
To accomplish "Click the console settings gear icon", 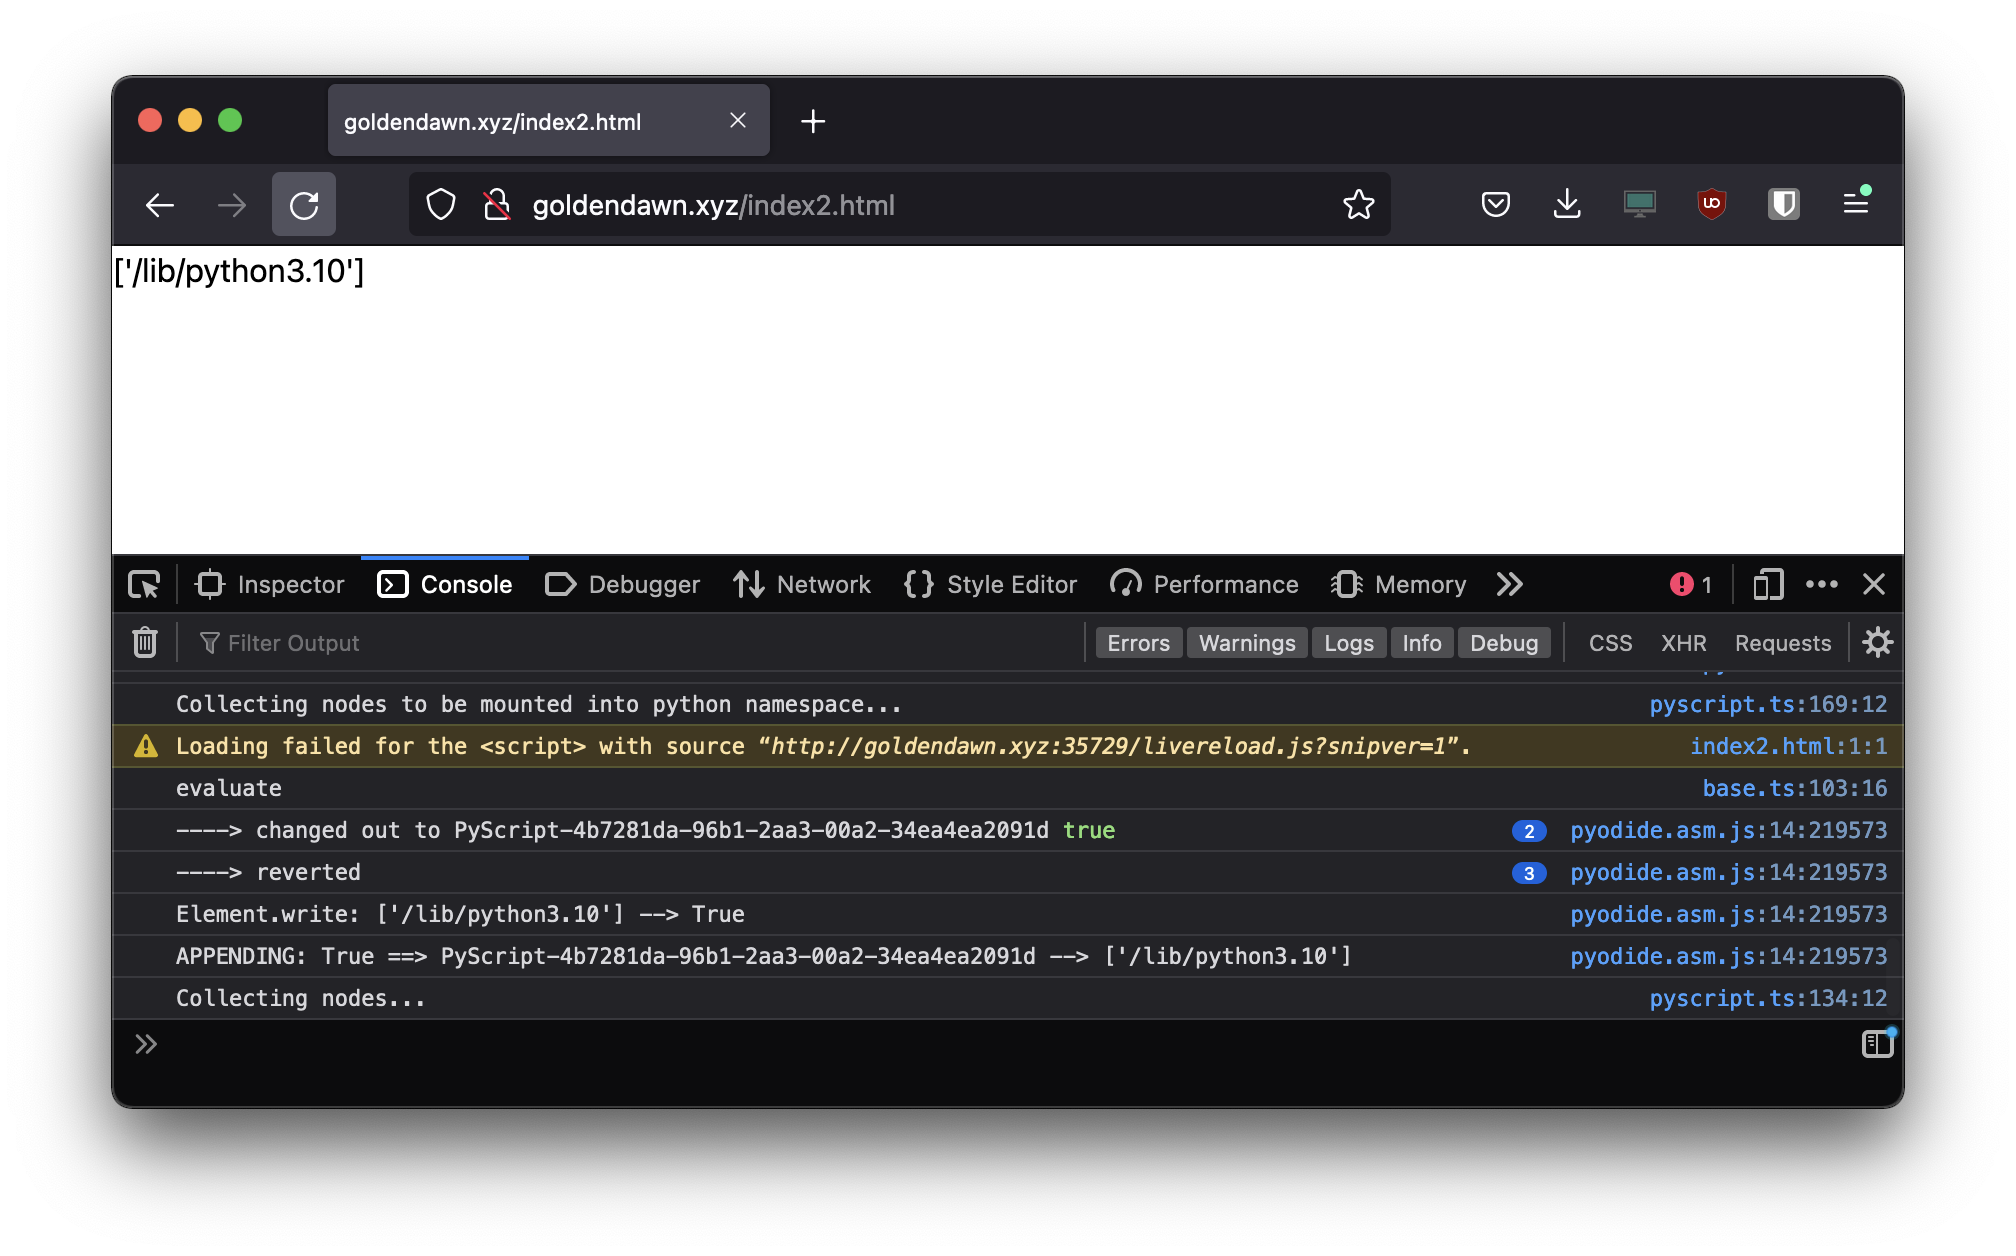I will pyautogui.click(x=1877, y=642).
